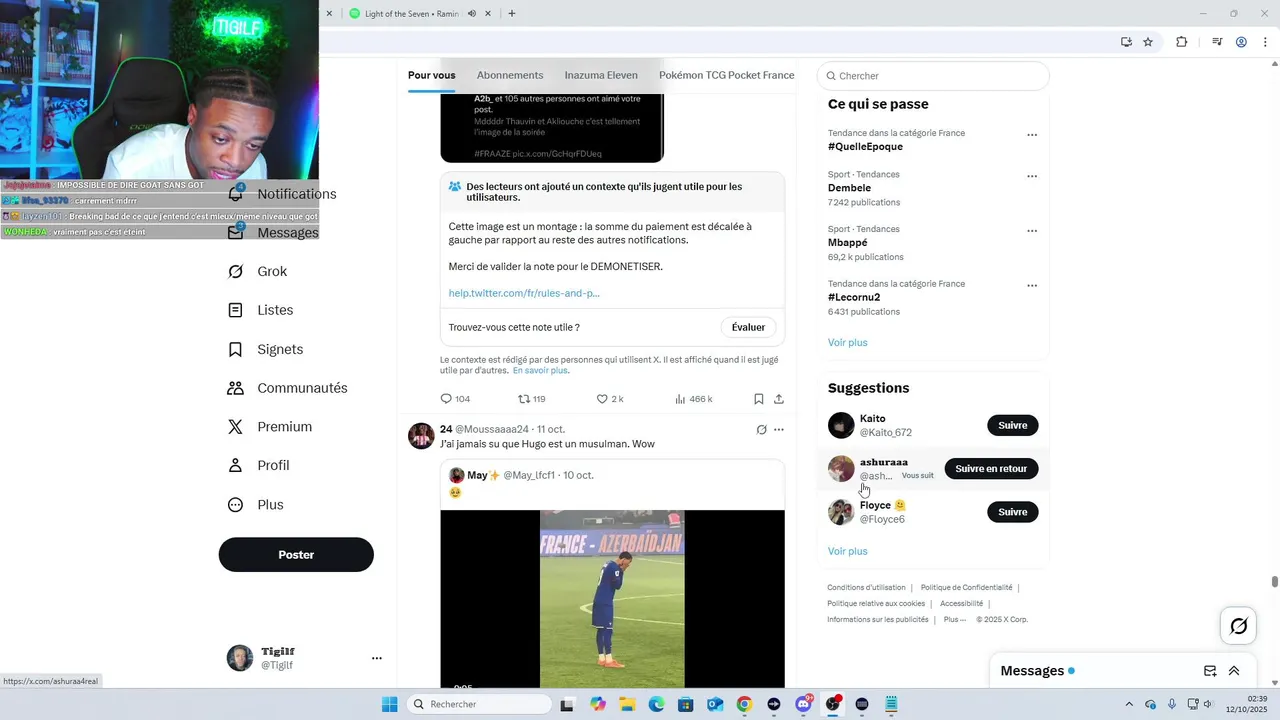Click Grok icon on Moussaaaa24's post

point(761,430)
